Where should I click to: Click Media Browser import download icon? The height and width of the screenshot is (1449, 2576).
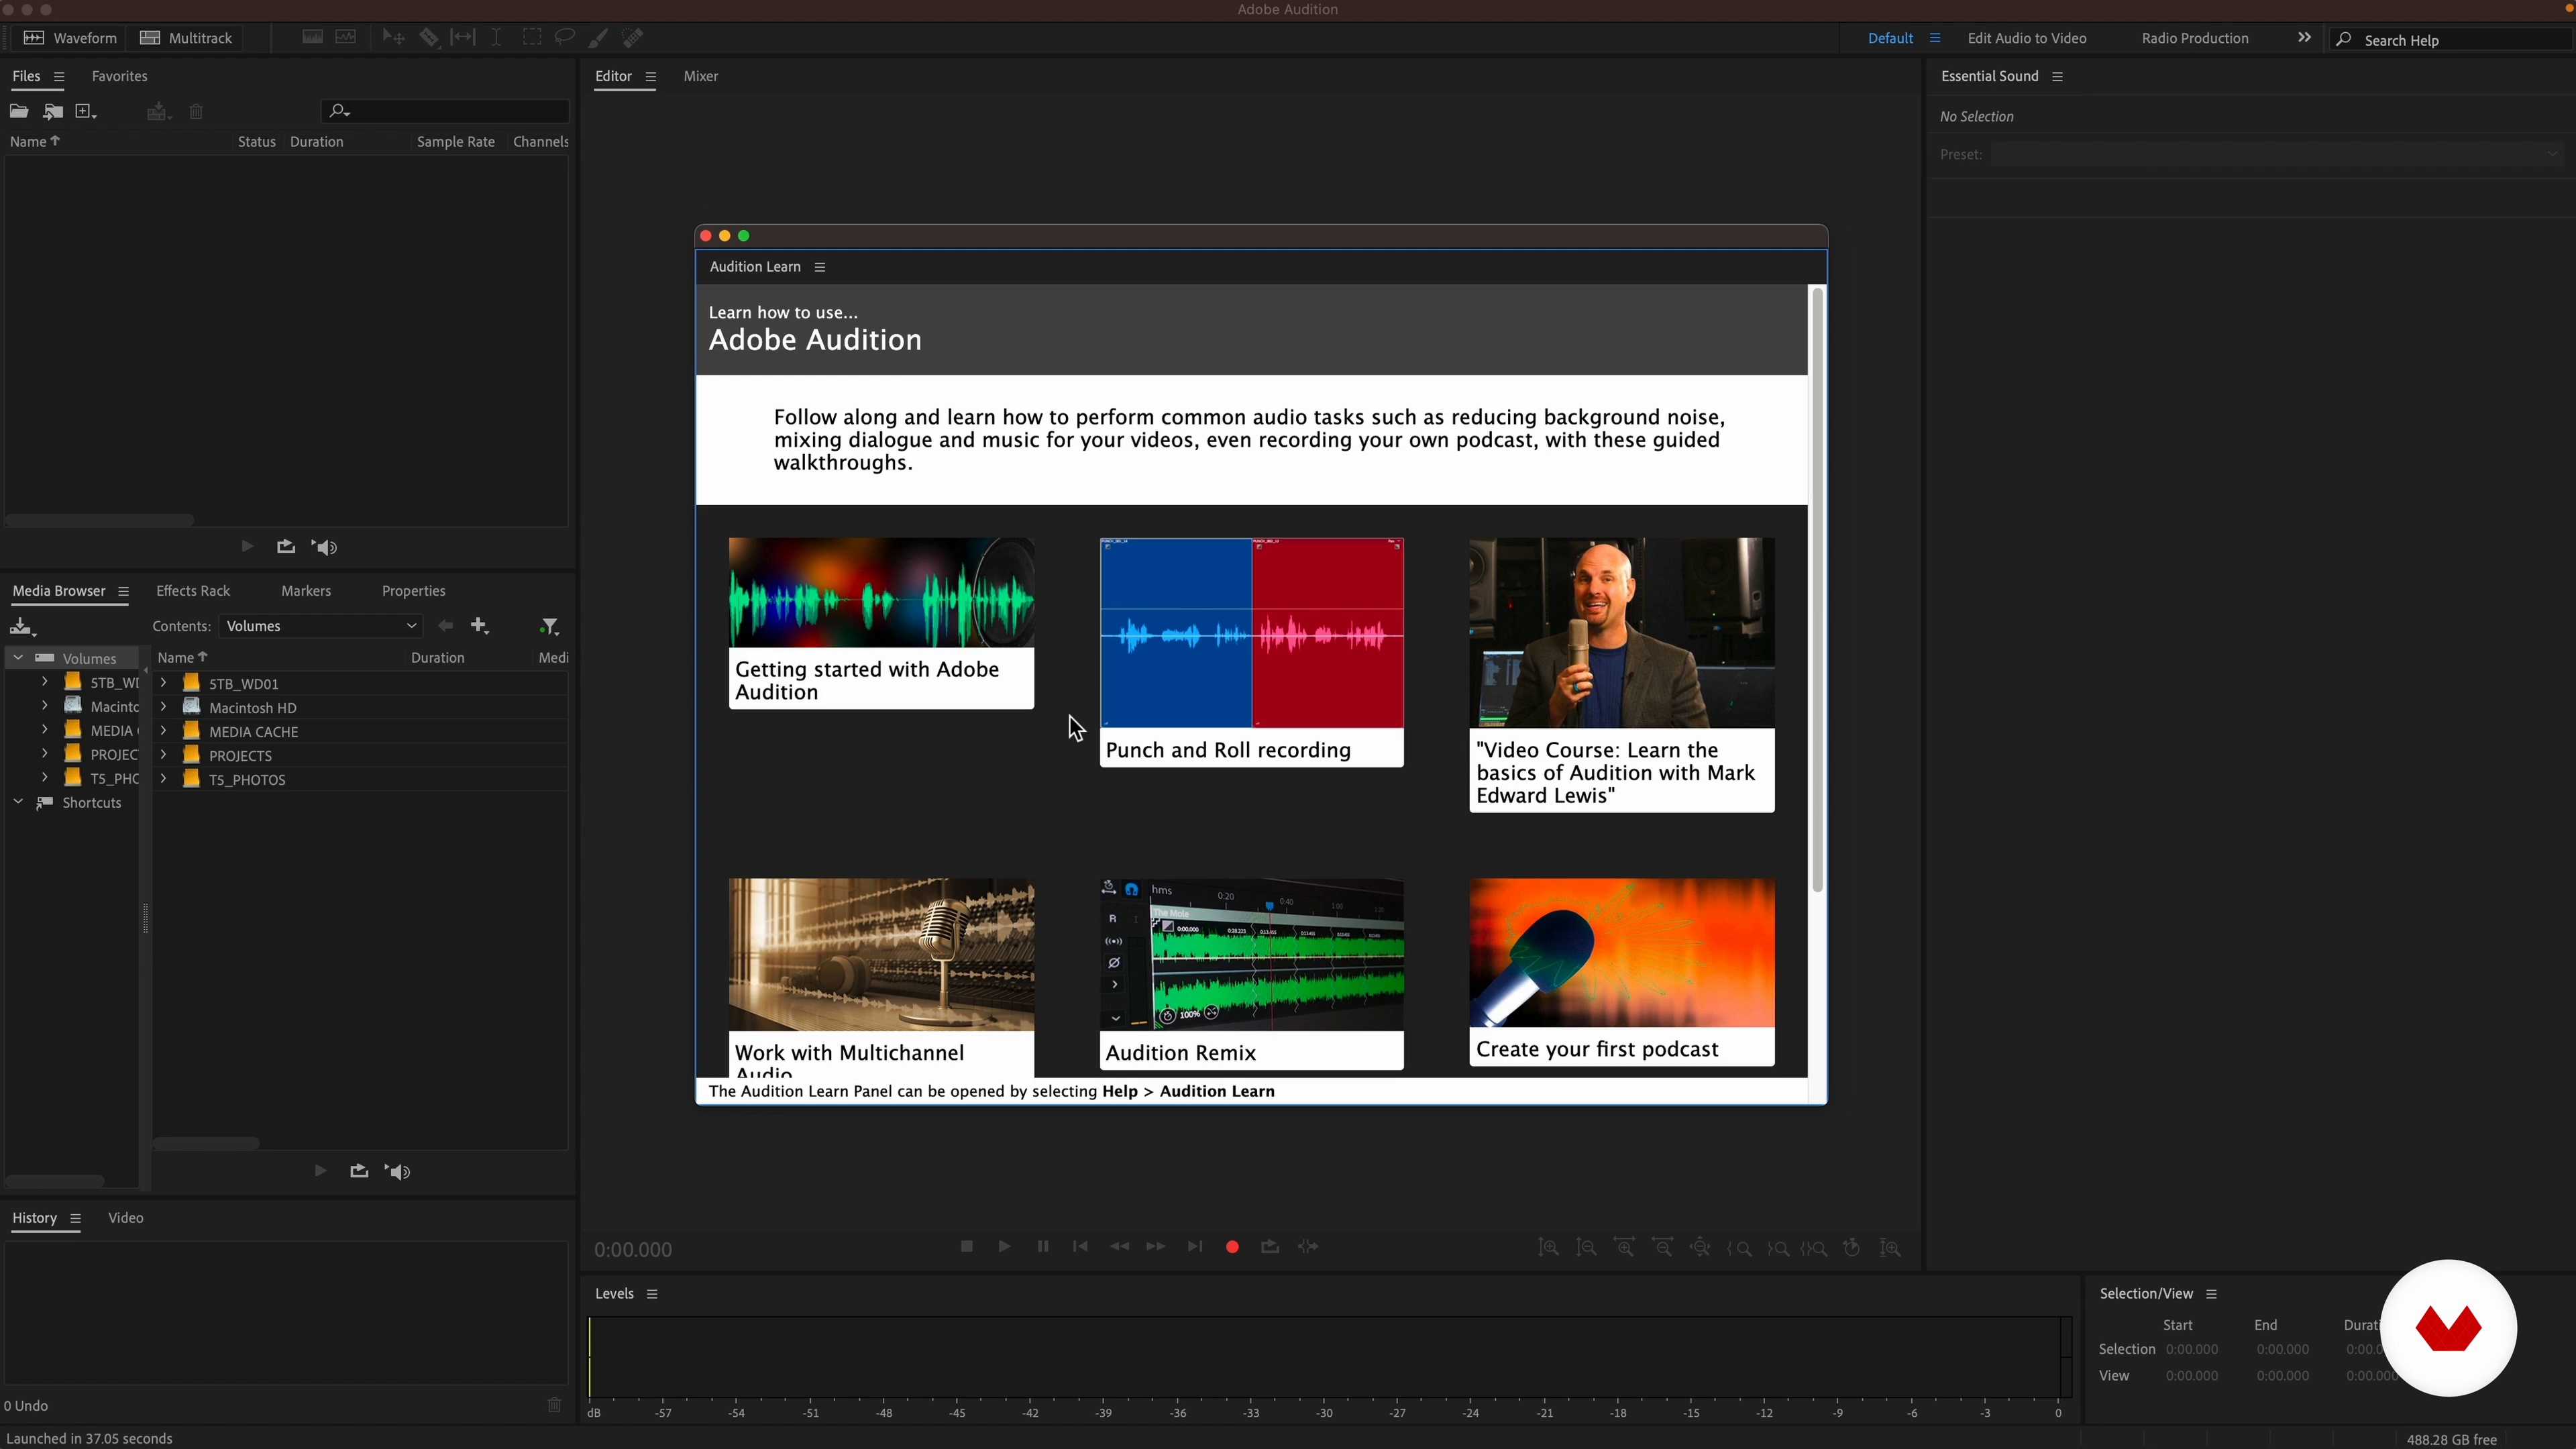click(x=22, y=627)
